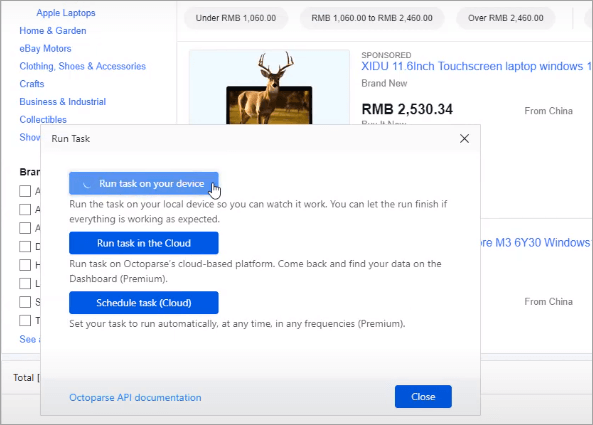Close the Run Task dialog with the X icon
This screenshot has width=593, height=425.
(x=464, y=138)
